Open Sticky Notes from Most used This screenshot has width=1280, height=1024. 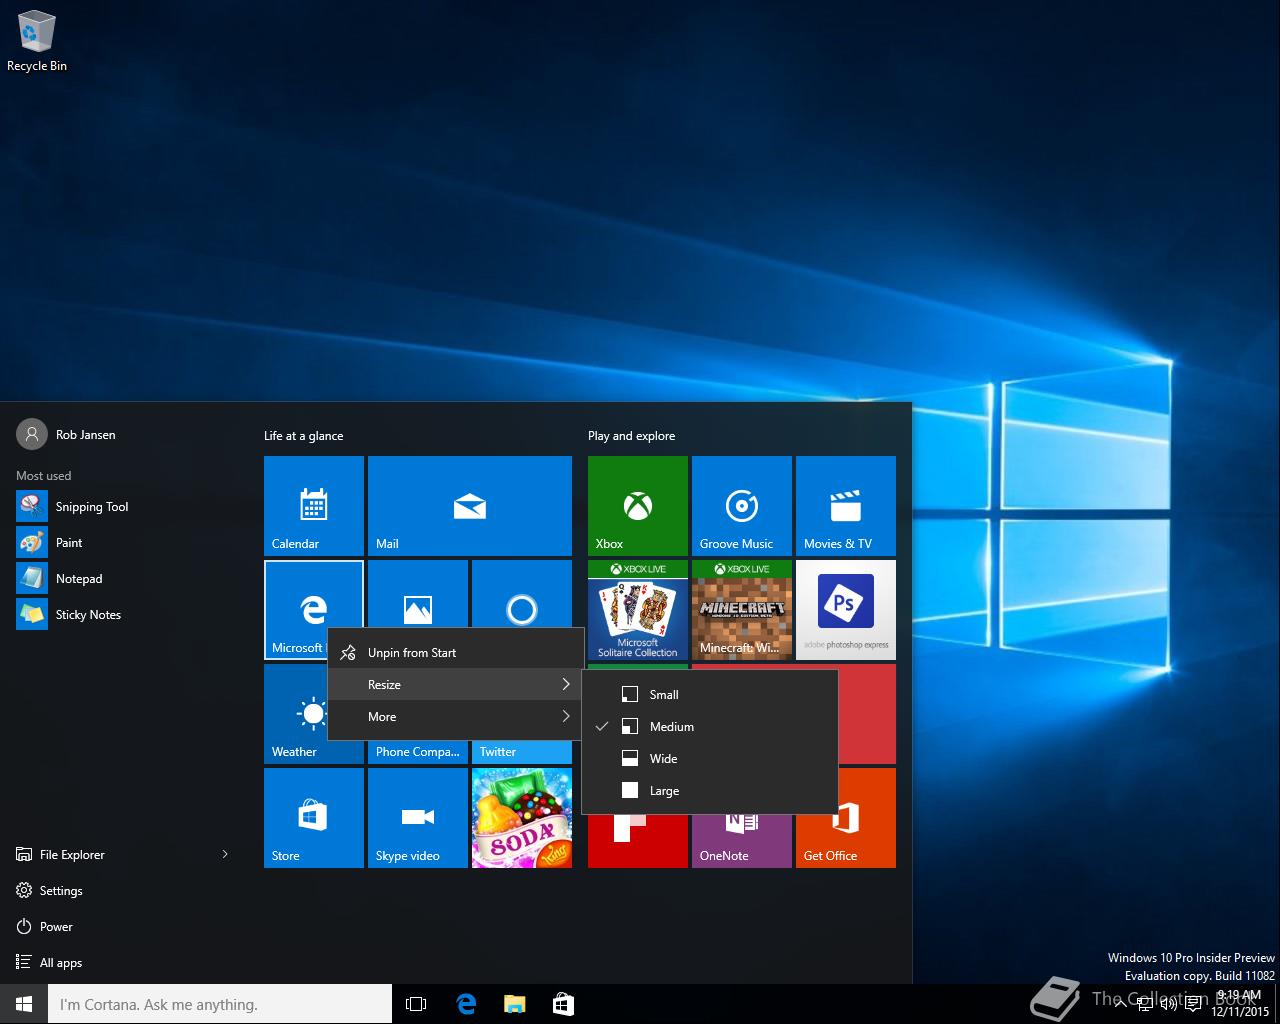tap(124, 615)
